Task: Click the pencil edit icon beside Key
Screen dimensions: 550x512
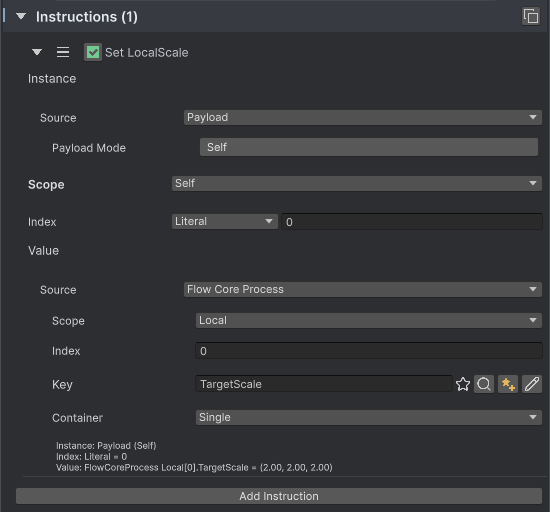Action: [x=532, y=384]
